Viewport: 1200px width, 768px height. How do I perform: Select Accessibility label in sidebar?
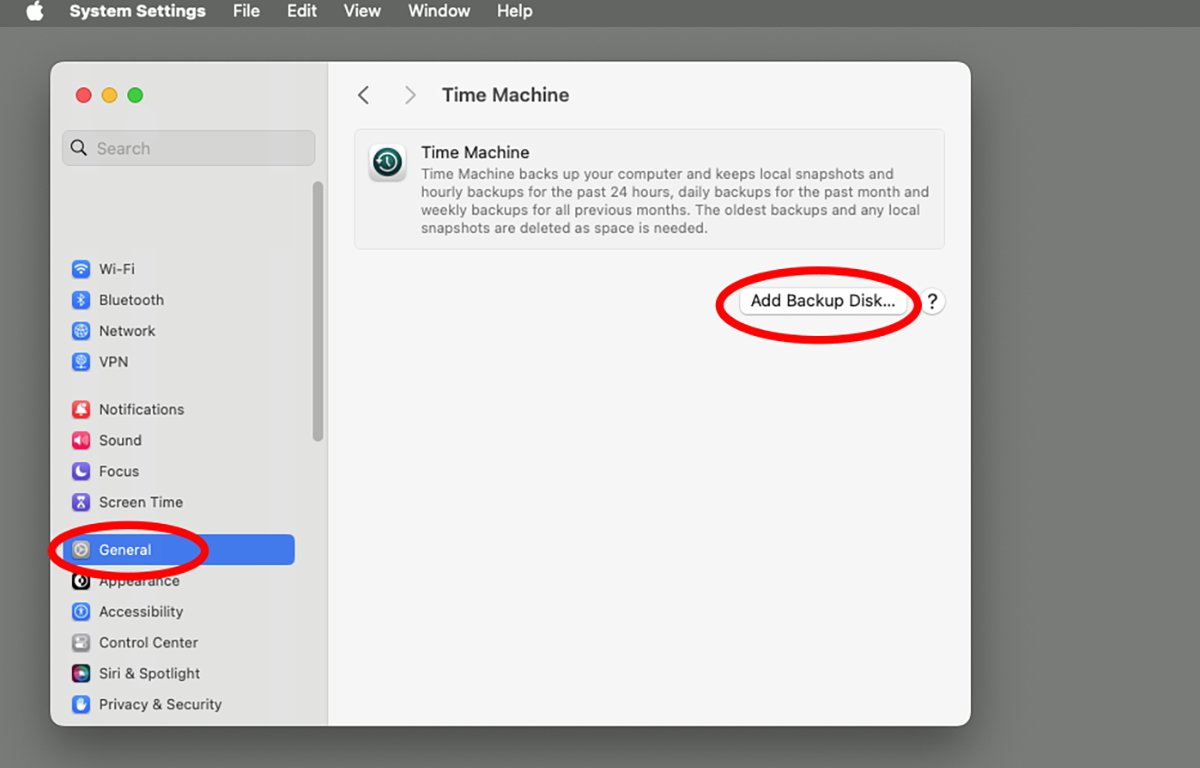click(141, 612)
